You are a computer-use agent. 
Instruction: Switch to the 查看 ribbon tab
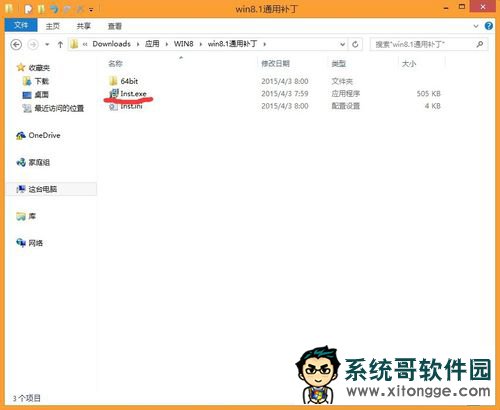click(115, 26)
